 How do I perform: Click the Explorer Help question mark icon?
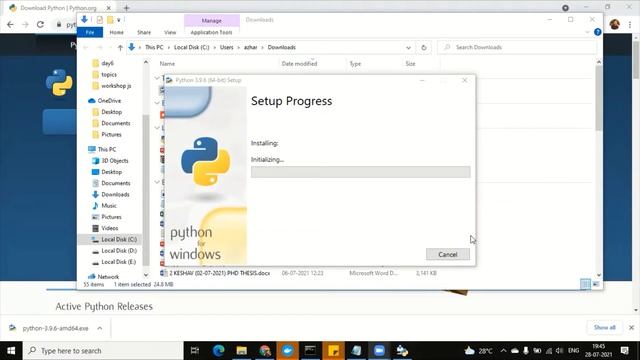[598, 32]
